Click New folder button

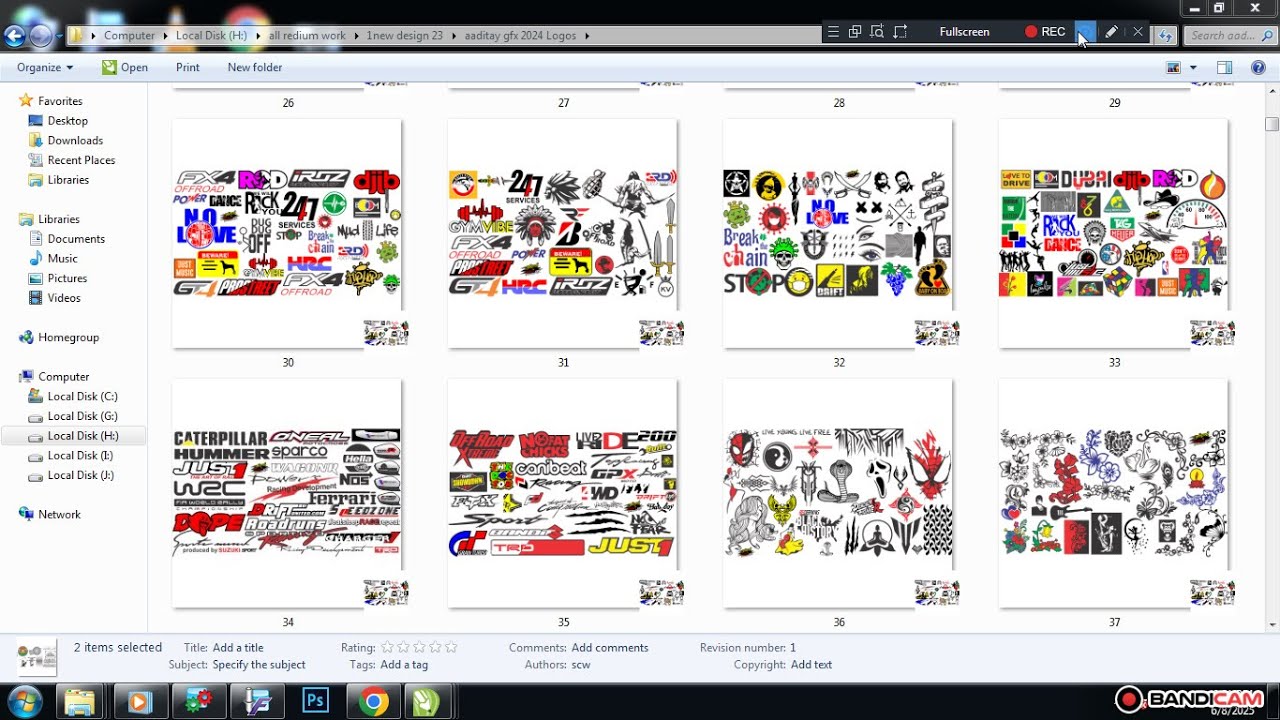pyautogui.click(x=255, y=67)
